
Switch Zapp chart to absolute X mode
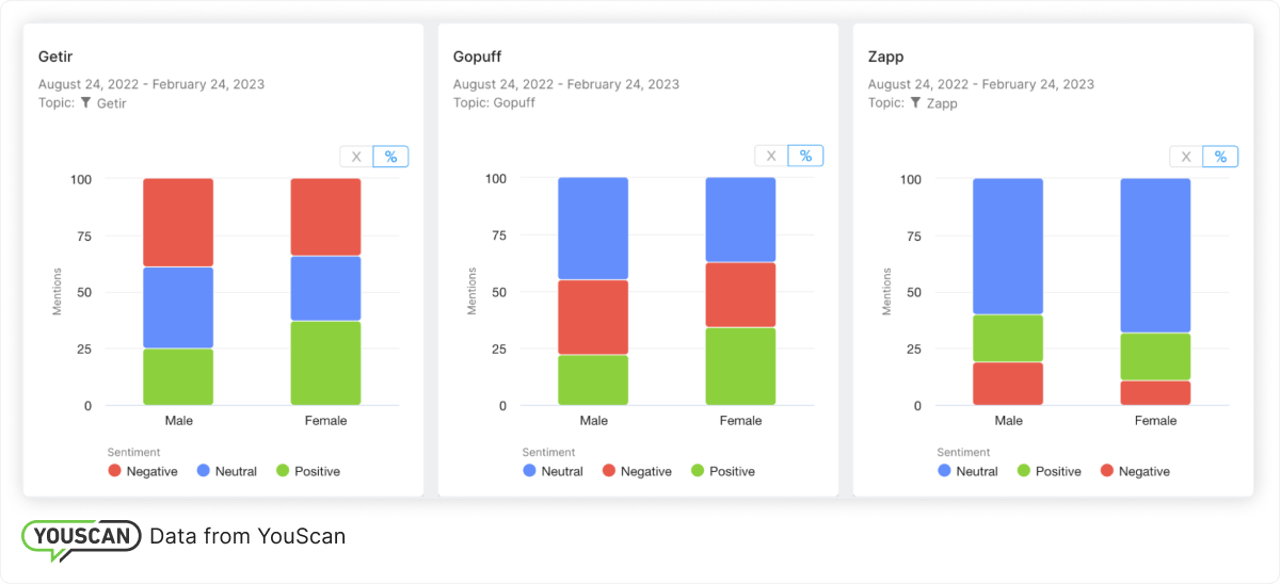(x=1186, y=157)
